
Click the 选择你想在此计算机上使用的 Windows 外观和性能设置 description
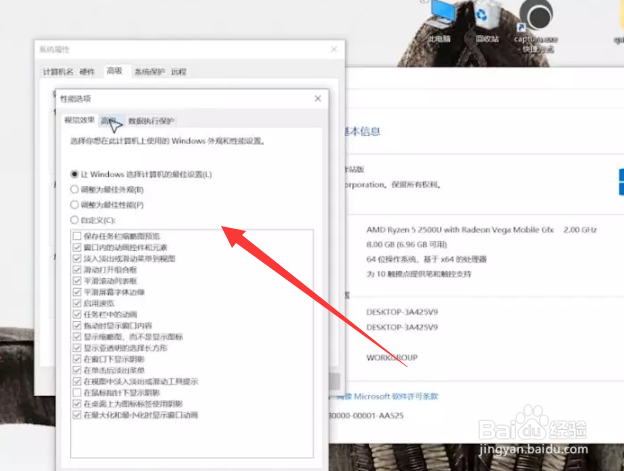click(x=168, y=141)
